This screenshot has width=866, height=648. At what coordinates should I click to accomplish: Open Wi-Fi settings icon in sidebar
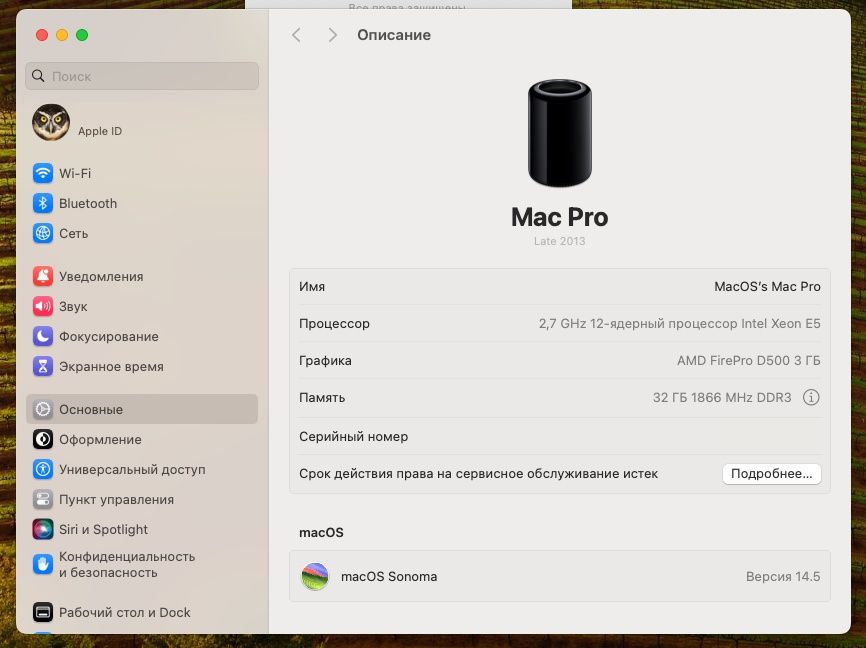coord(43,173)
